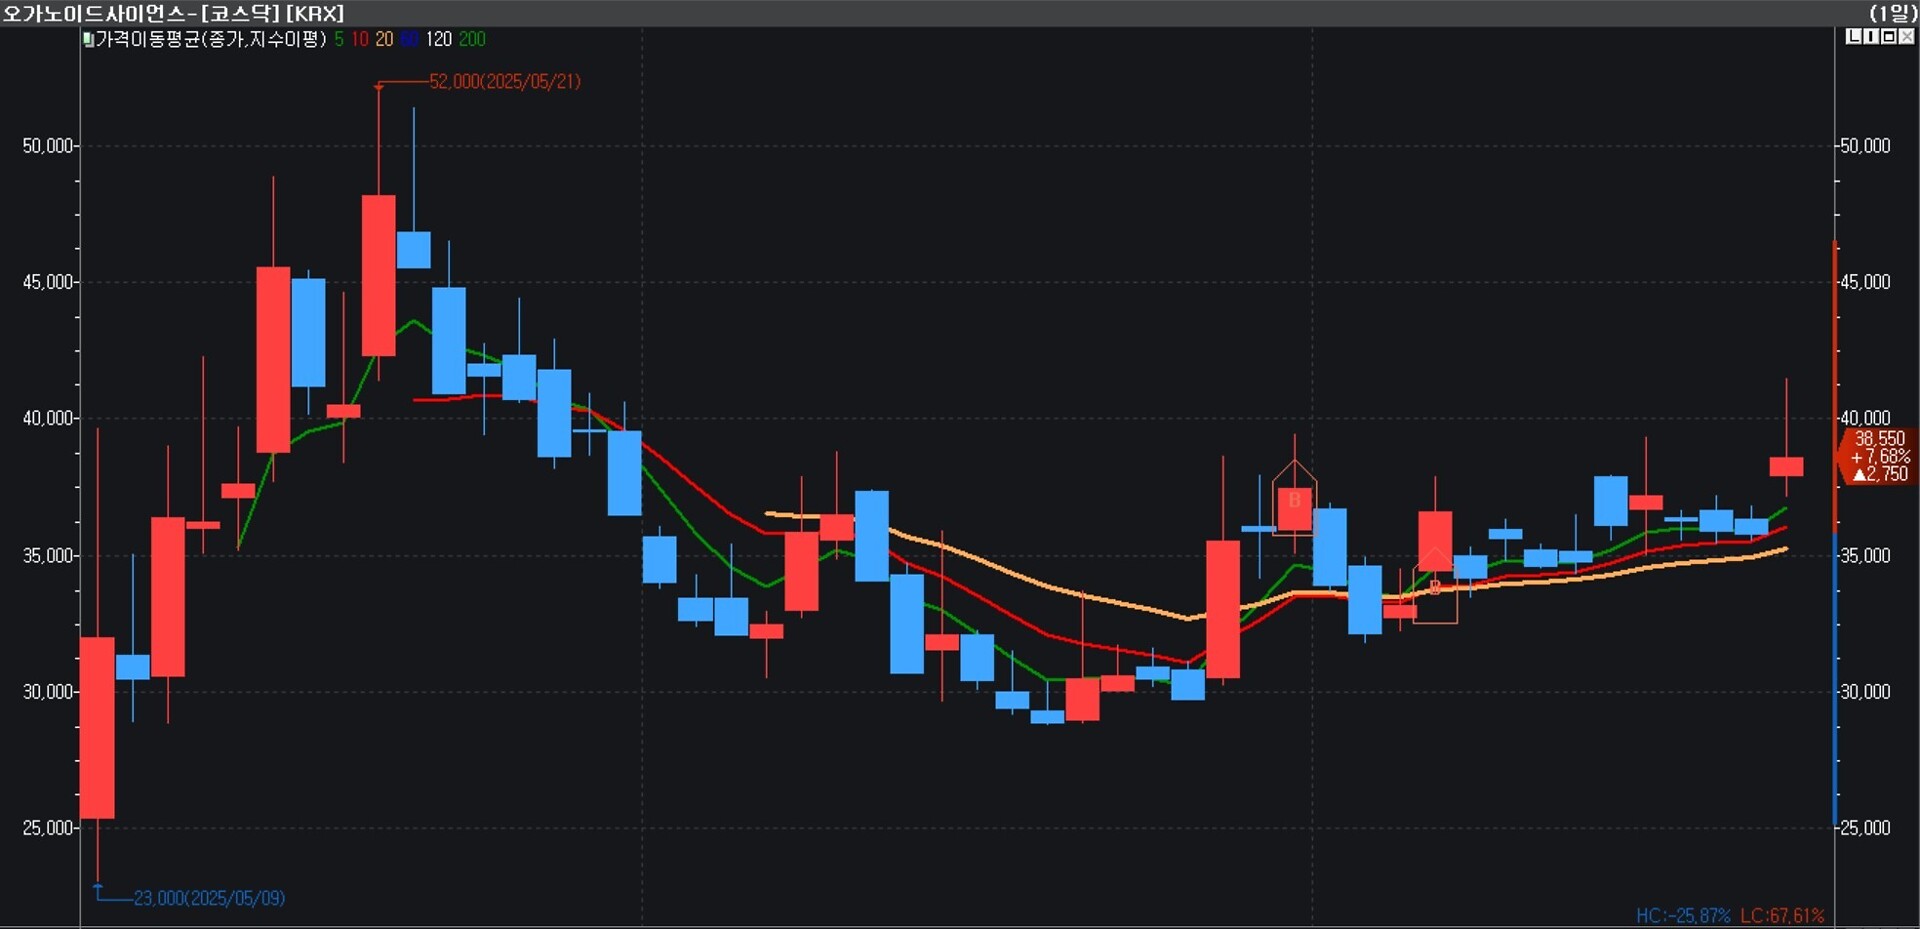Select the 5-day moving average legend value
This screenshot has width=1920, height=929.
[339, 39]
